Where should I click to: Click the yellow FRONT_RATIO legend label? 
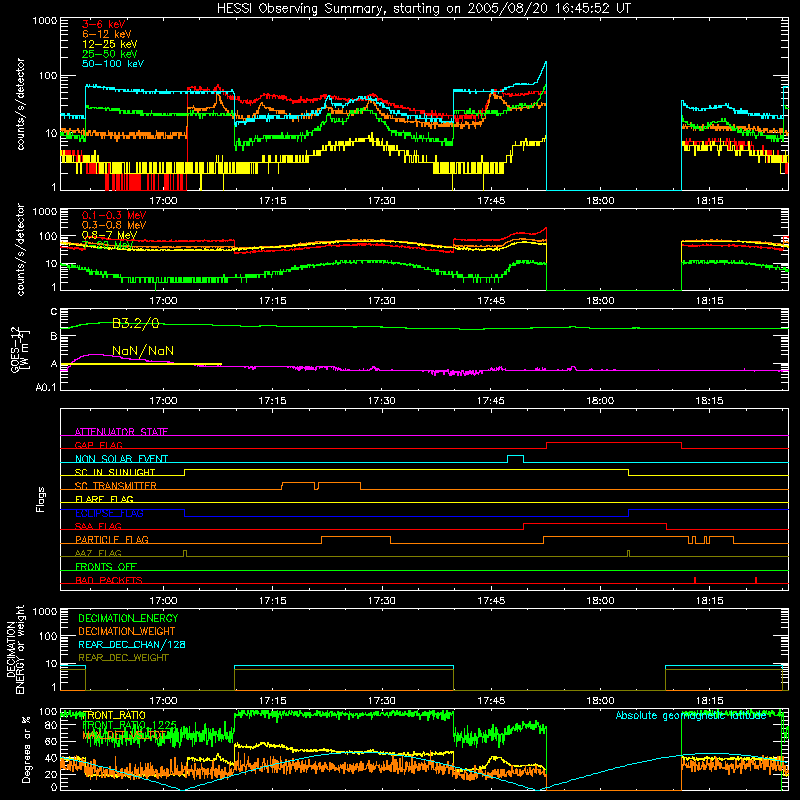click(114, 715)
